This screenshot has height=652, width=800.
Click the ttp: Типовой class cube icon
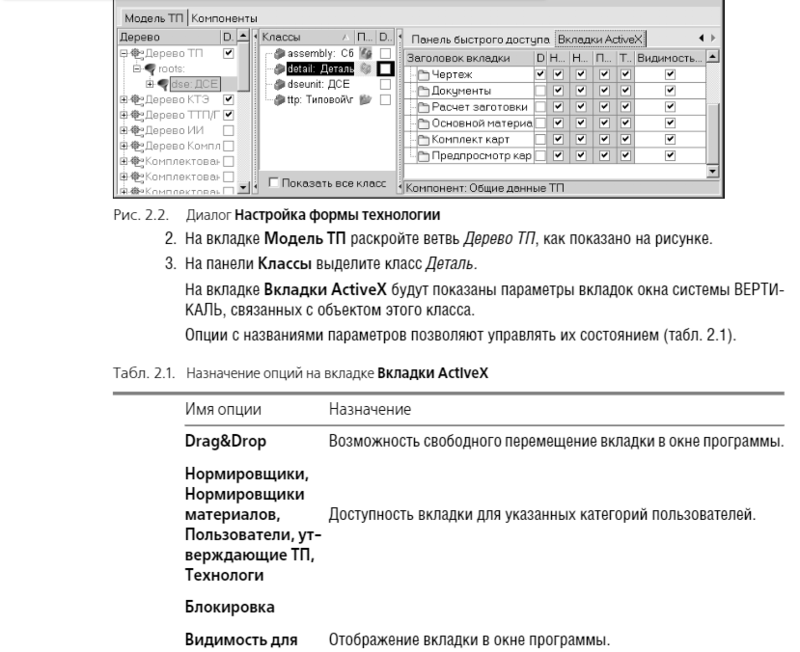click(279, 100)
